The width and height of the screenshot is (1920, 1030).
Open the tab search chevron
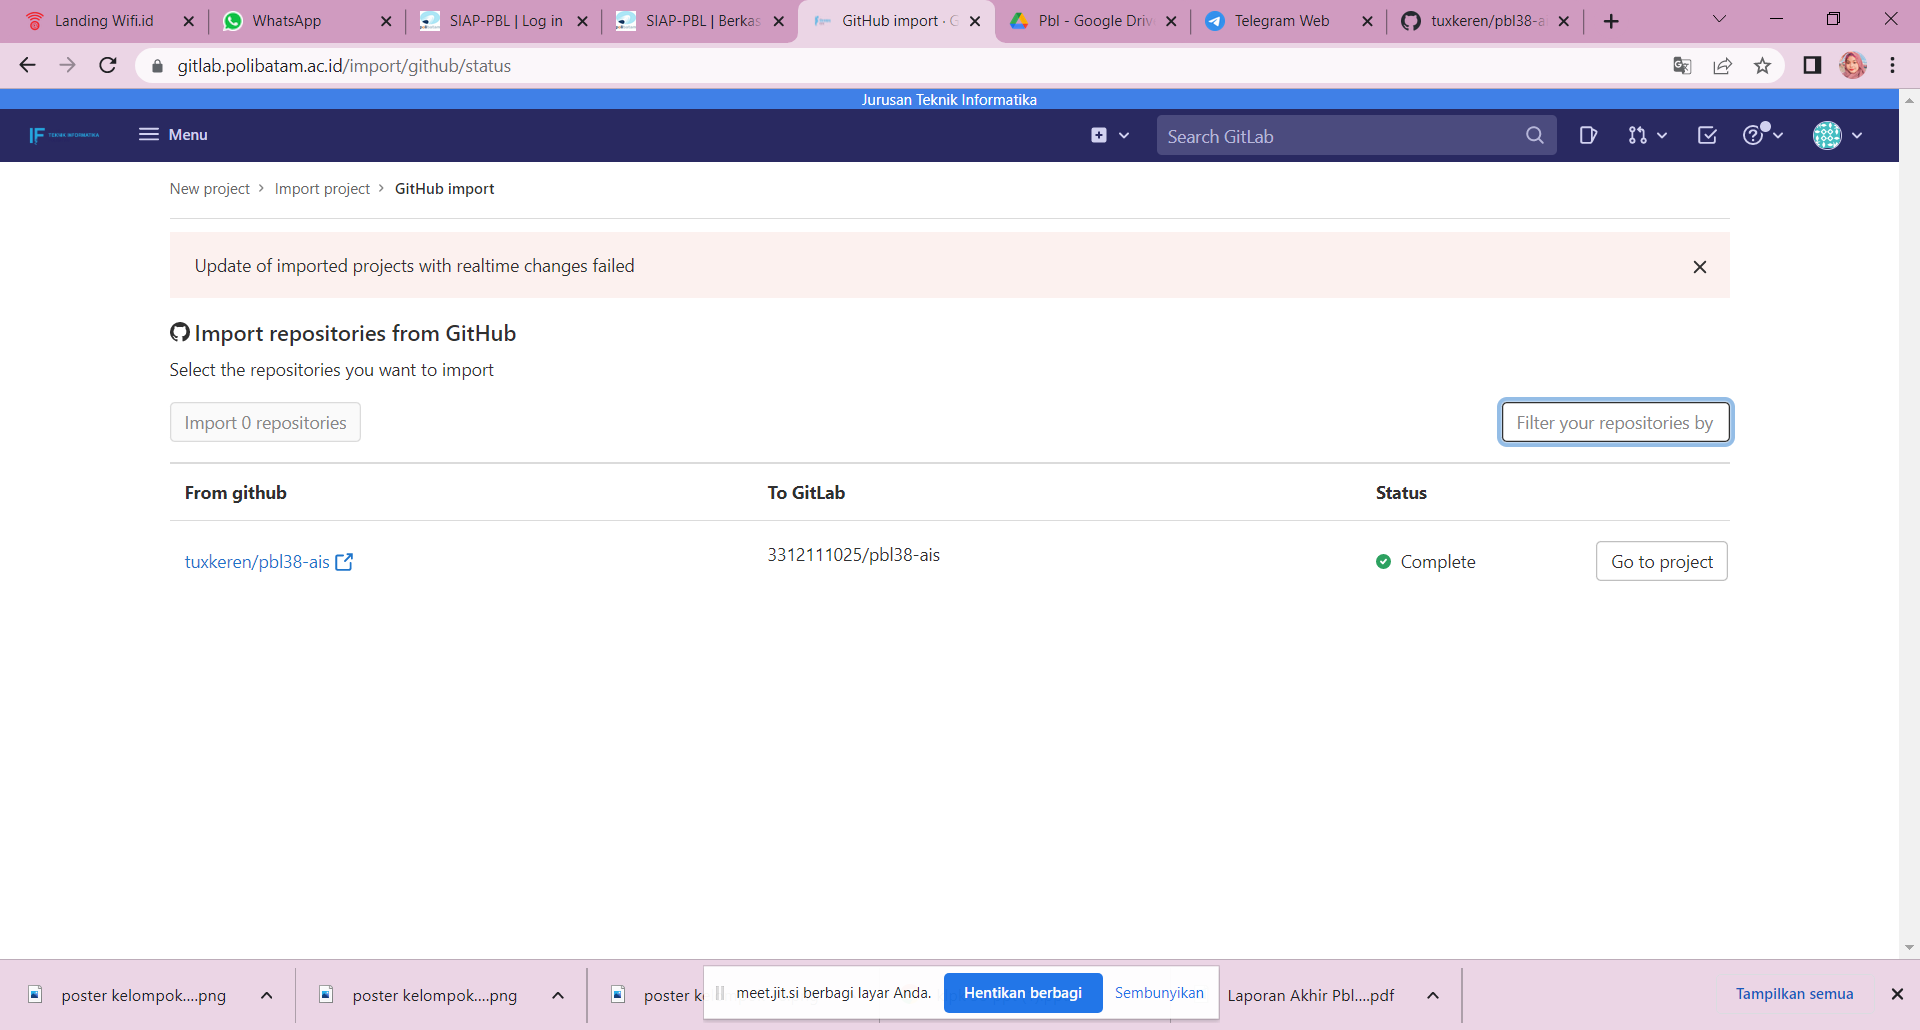(1719, 19)
